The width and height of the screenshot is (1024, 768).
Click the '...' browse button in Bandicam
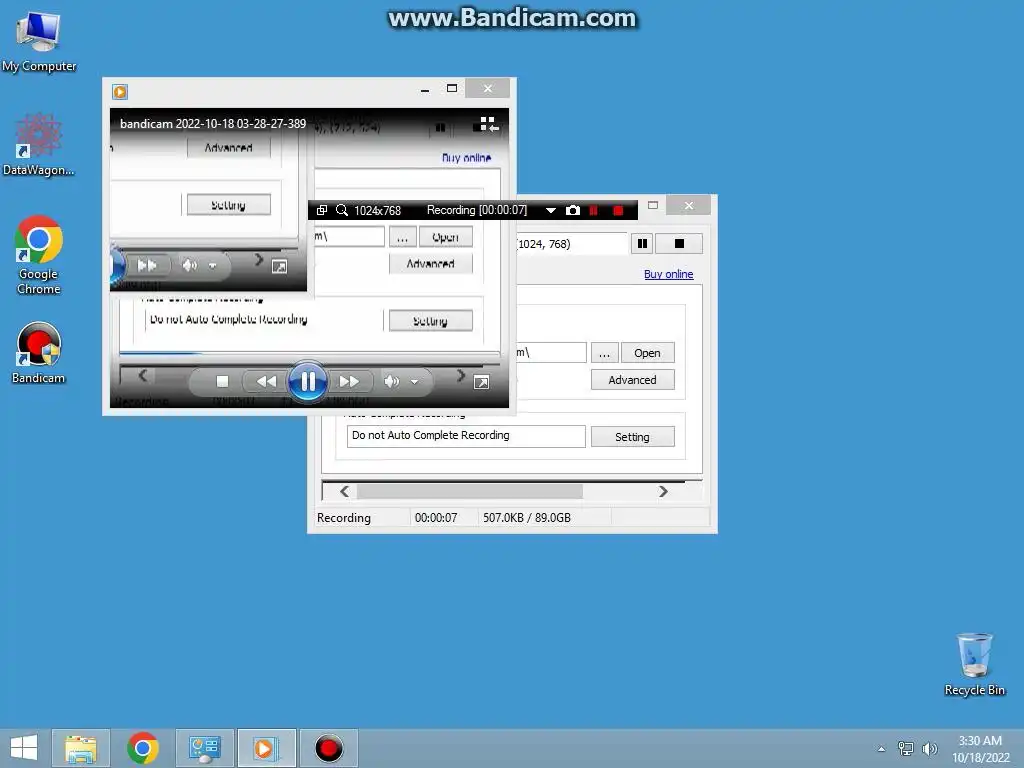(x=605, y=353)
